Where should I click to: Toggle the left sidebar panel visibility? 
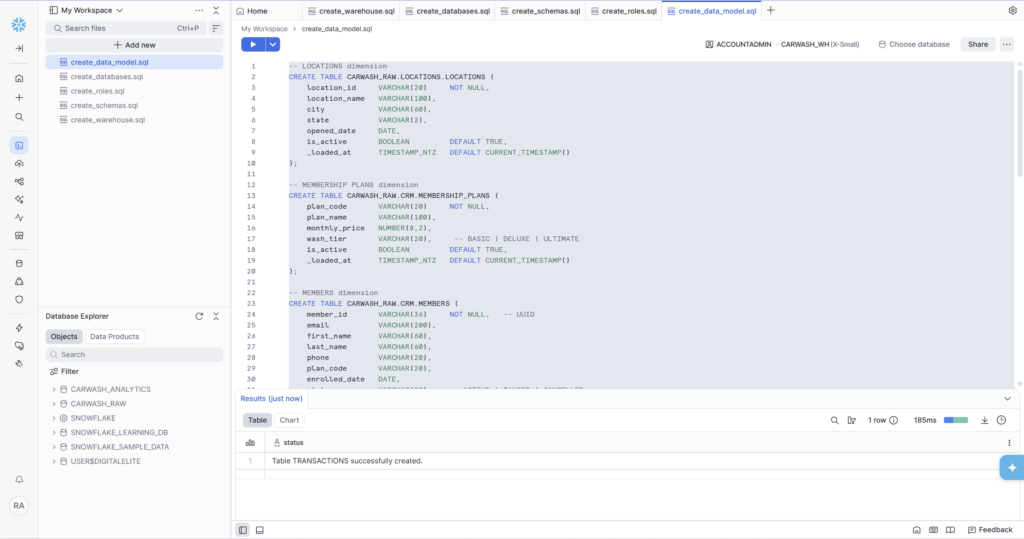[243, 529]
